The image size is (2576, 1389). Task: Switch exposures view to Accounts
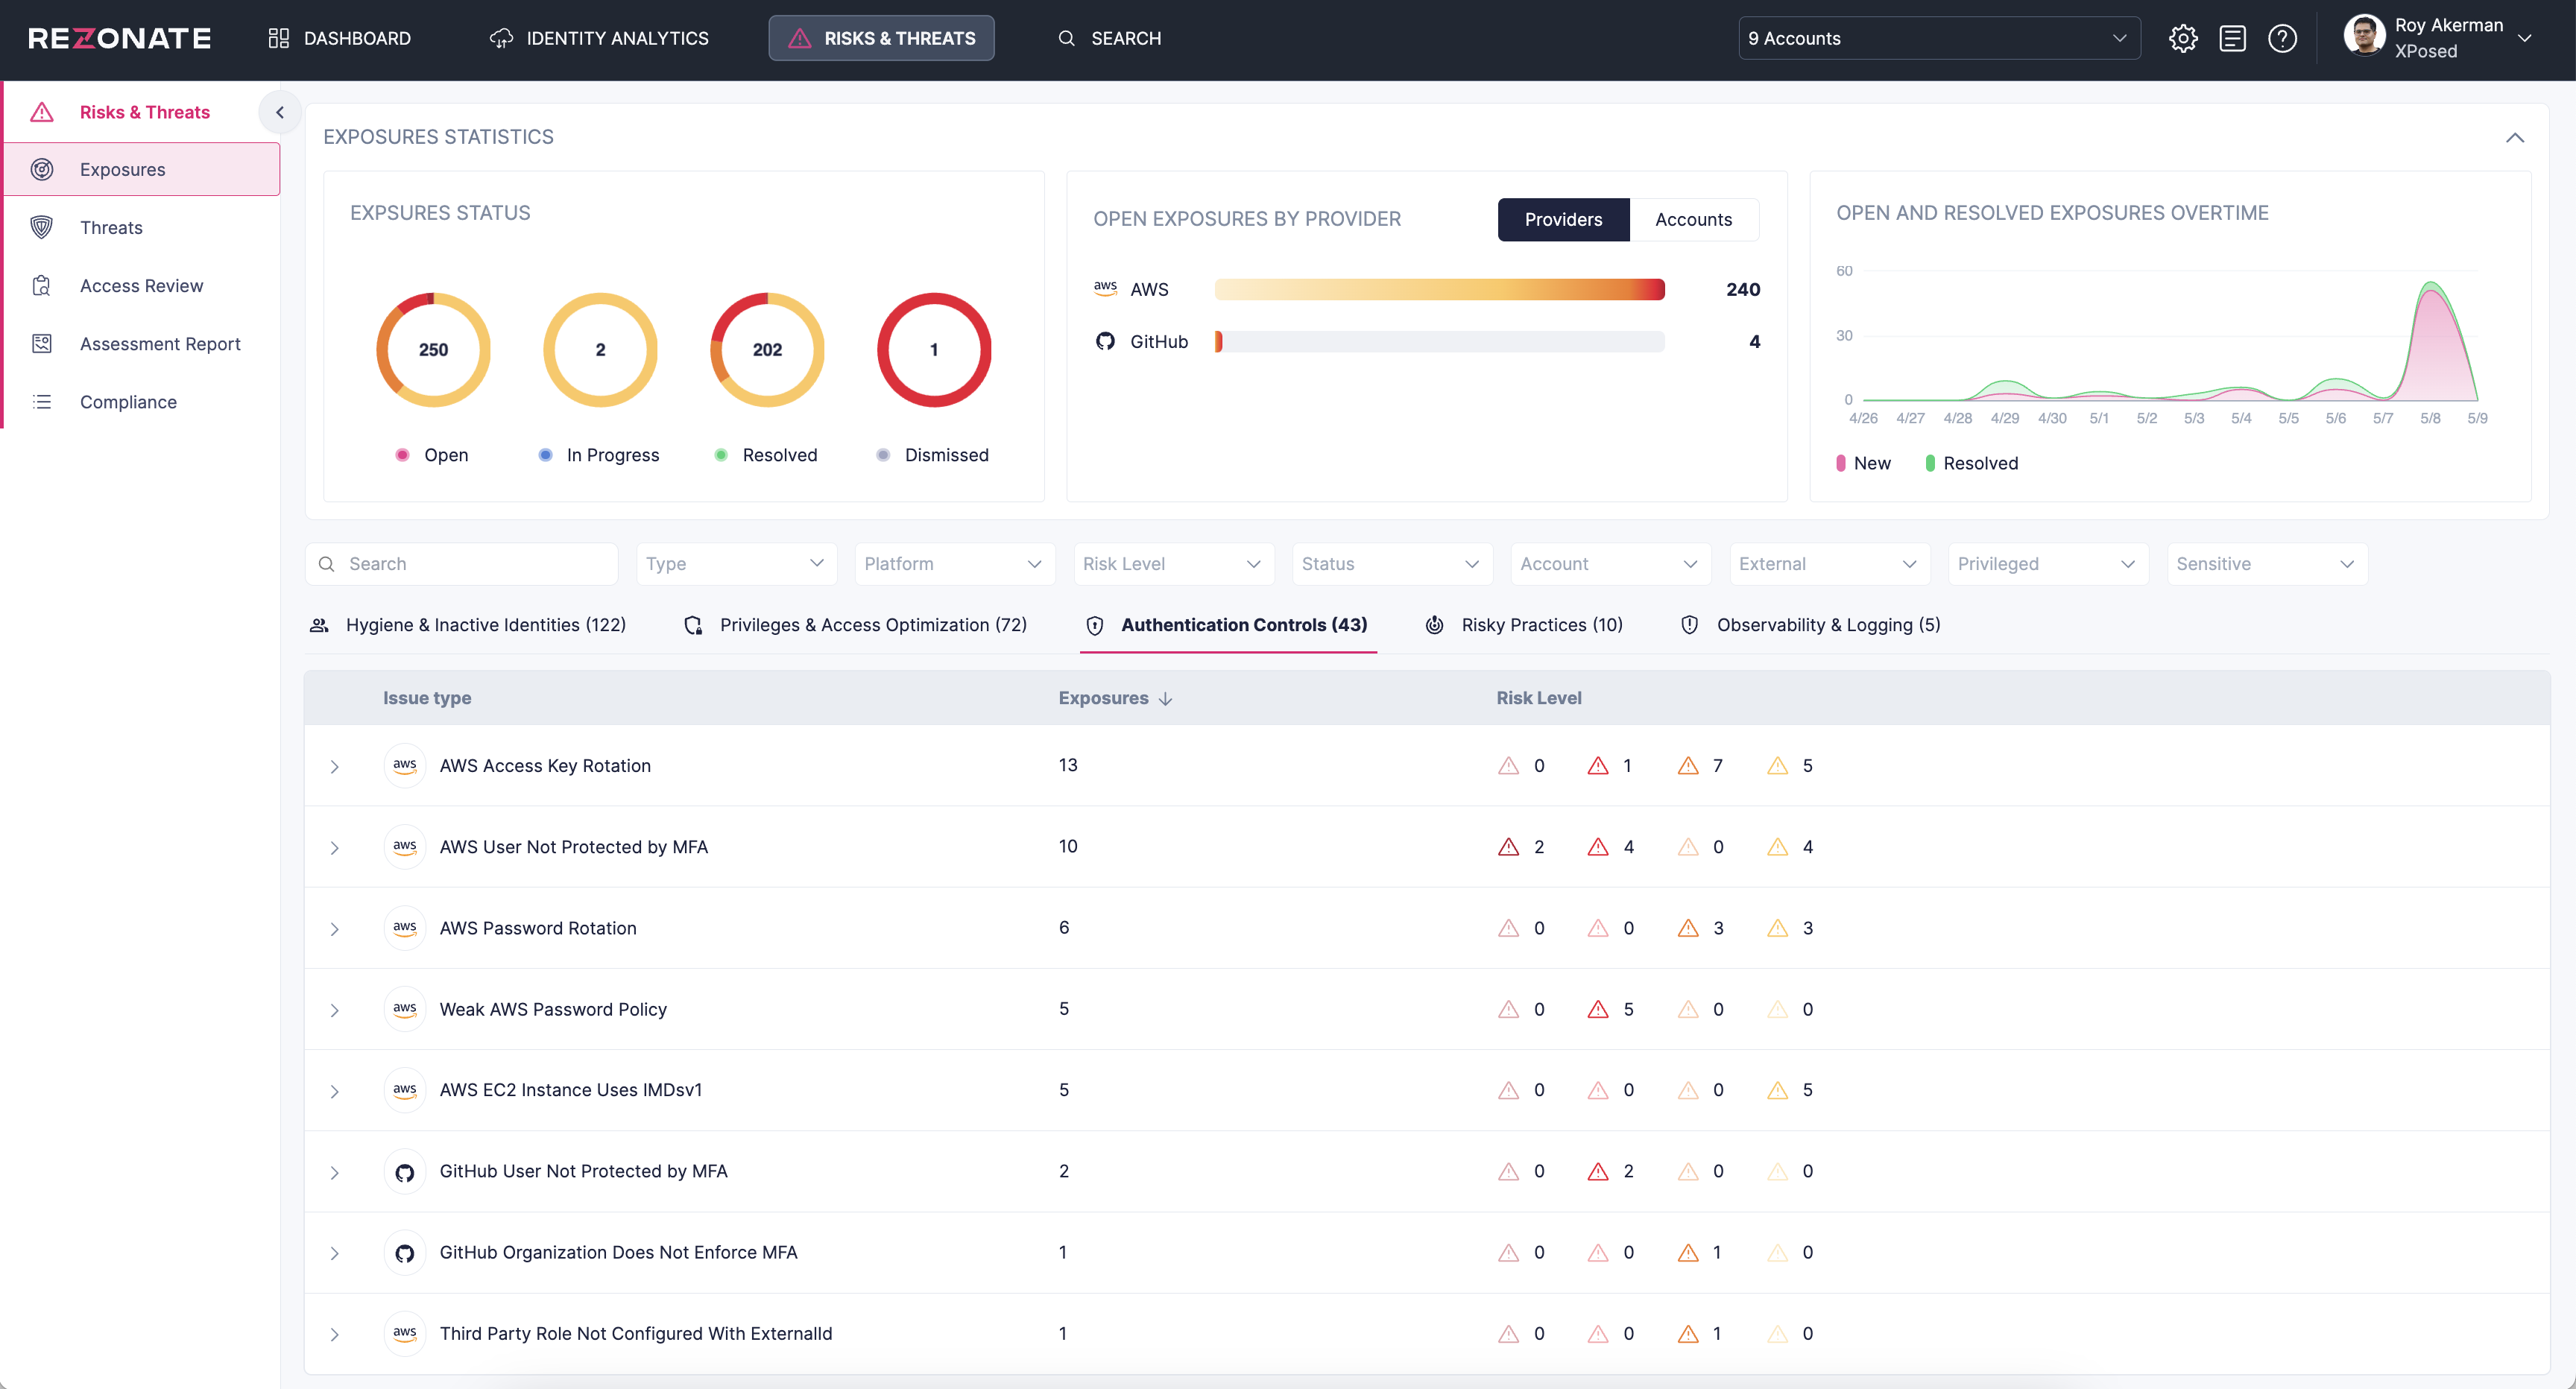tap(1694, 219)
